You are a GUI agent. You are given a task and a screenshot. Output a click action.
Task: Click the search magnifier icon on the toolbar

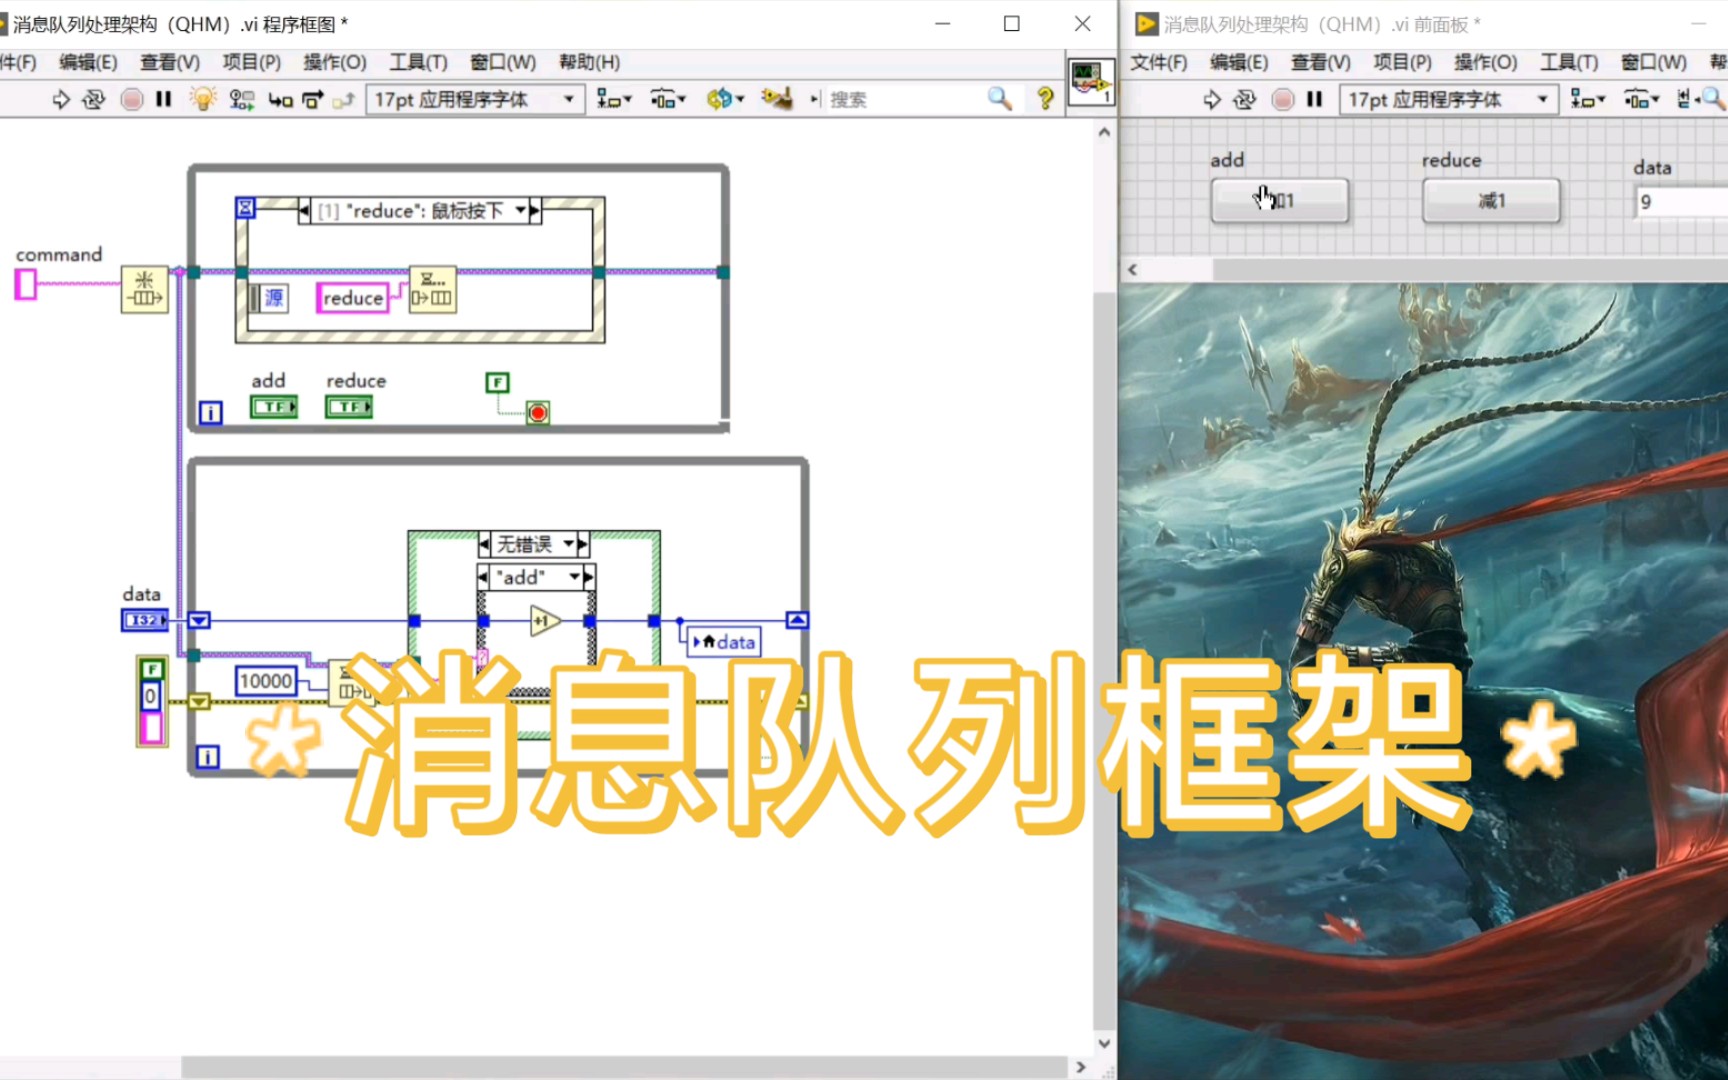[999, 98]
